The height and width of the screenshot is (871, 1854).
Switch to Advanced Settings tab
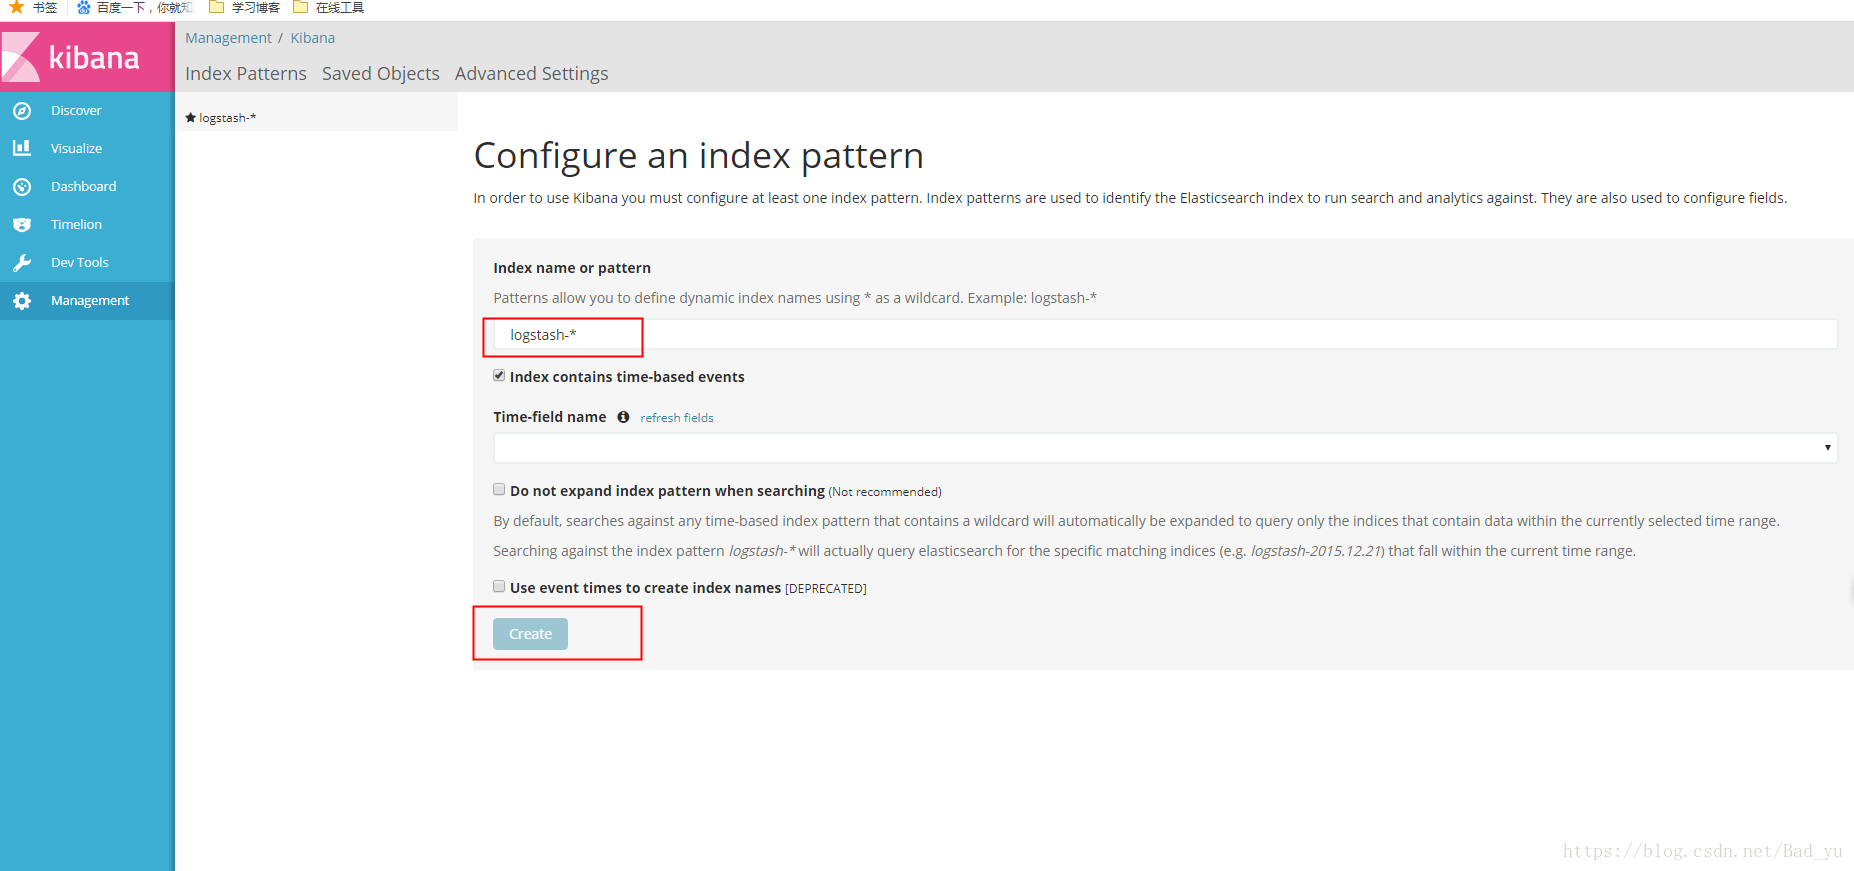coord(531,74)
